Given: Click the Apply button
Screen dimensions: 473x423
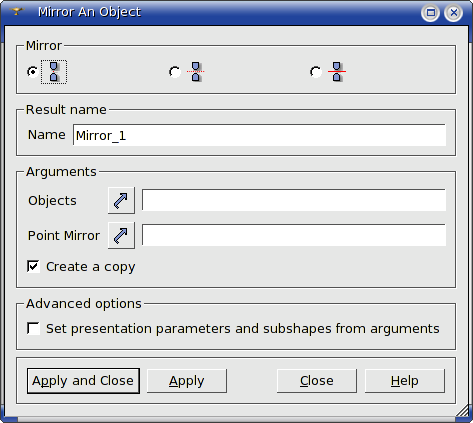Looking at the screenshot, I should [x=187, y=381].
